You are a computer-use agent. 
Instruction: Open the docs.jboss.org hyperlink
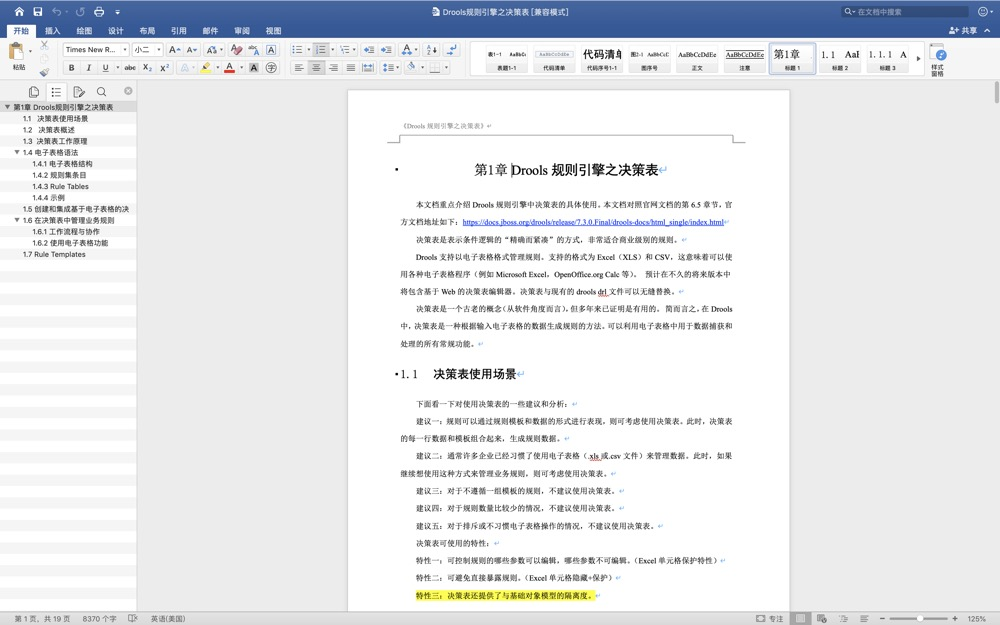click(593, 222)
